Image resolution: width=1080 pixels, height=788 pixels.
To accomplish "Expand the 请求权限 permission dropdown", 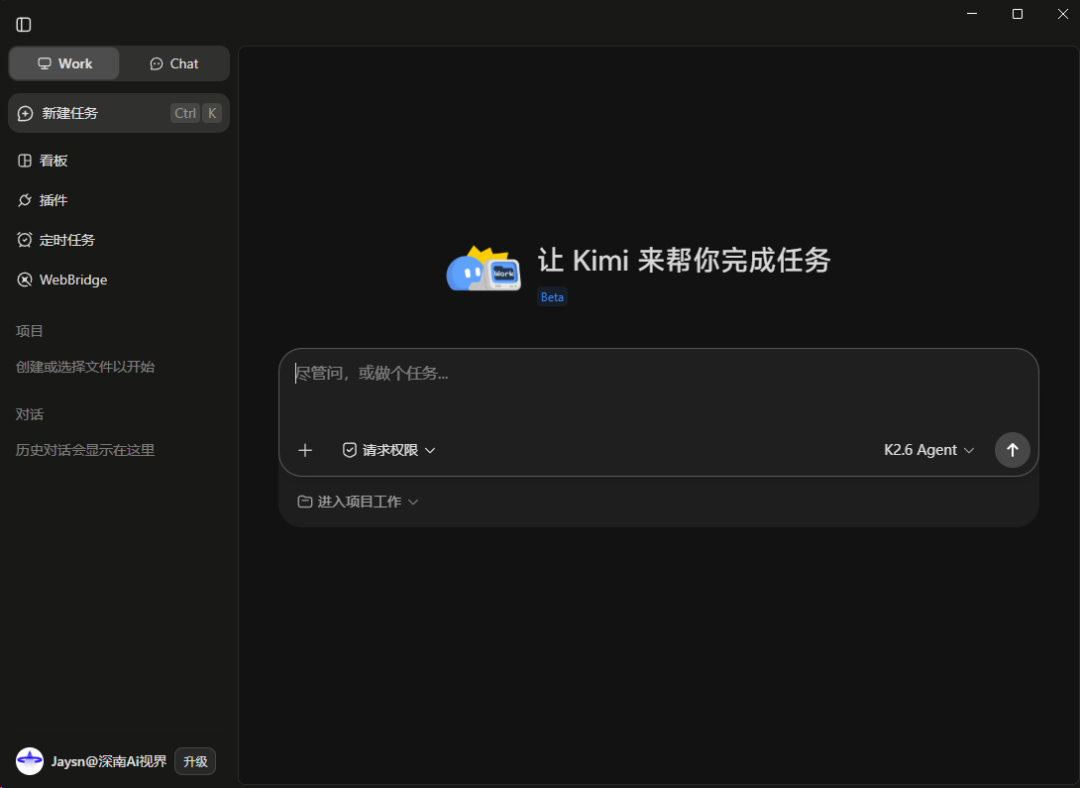I will (x=389, y=450).
